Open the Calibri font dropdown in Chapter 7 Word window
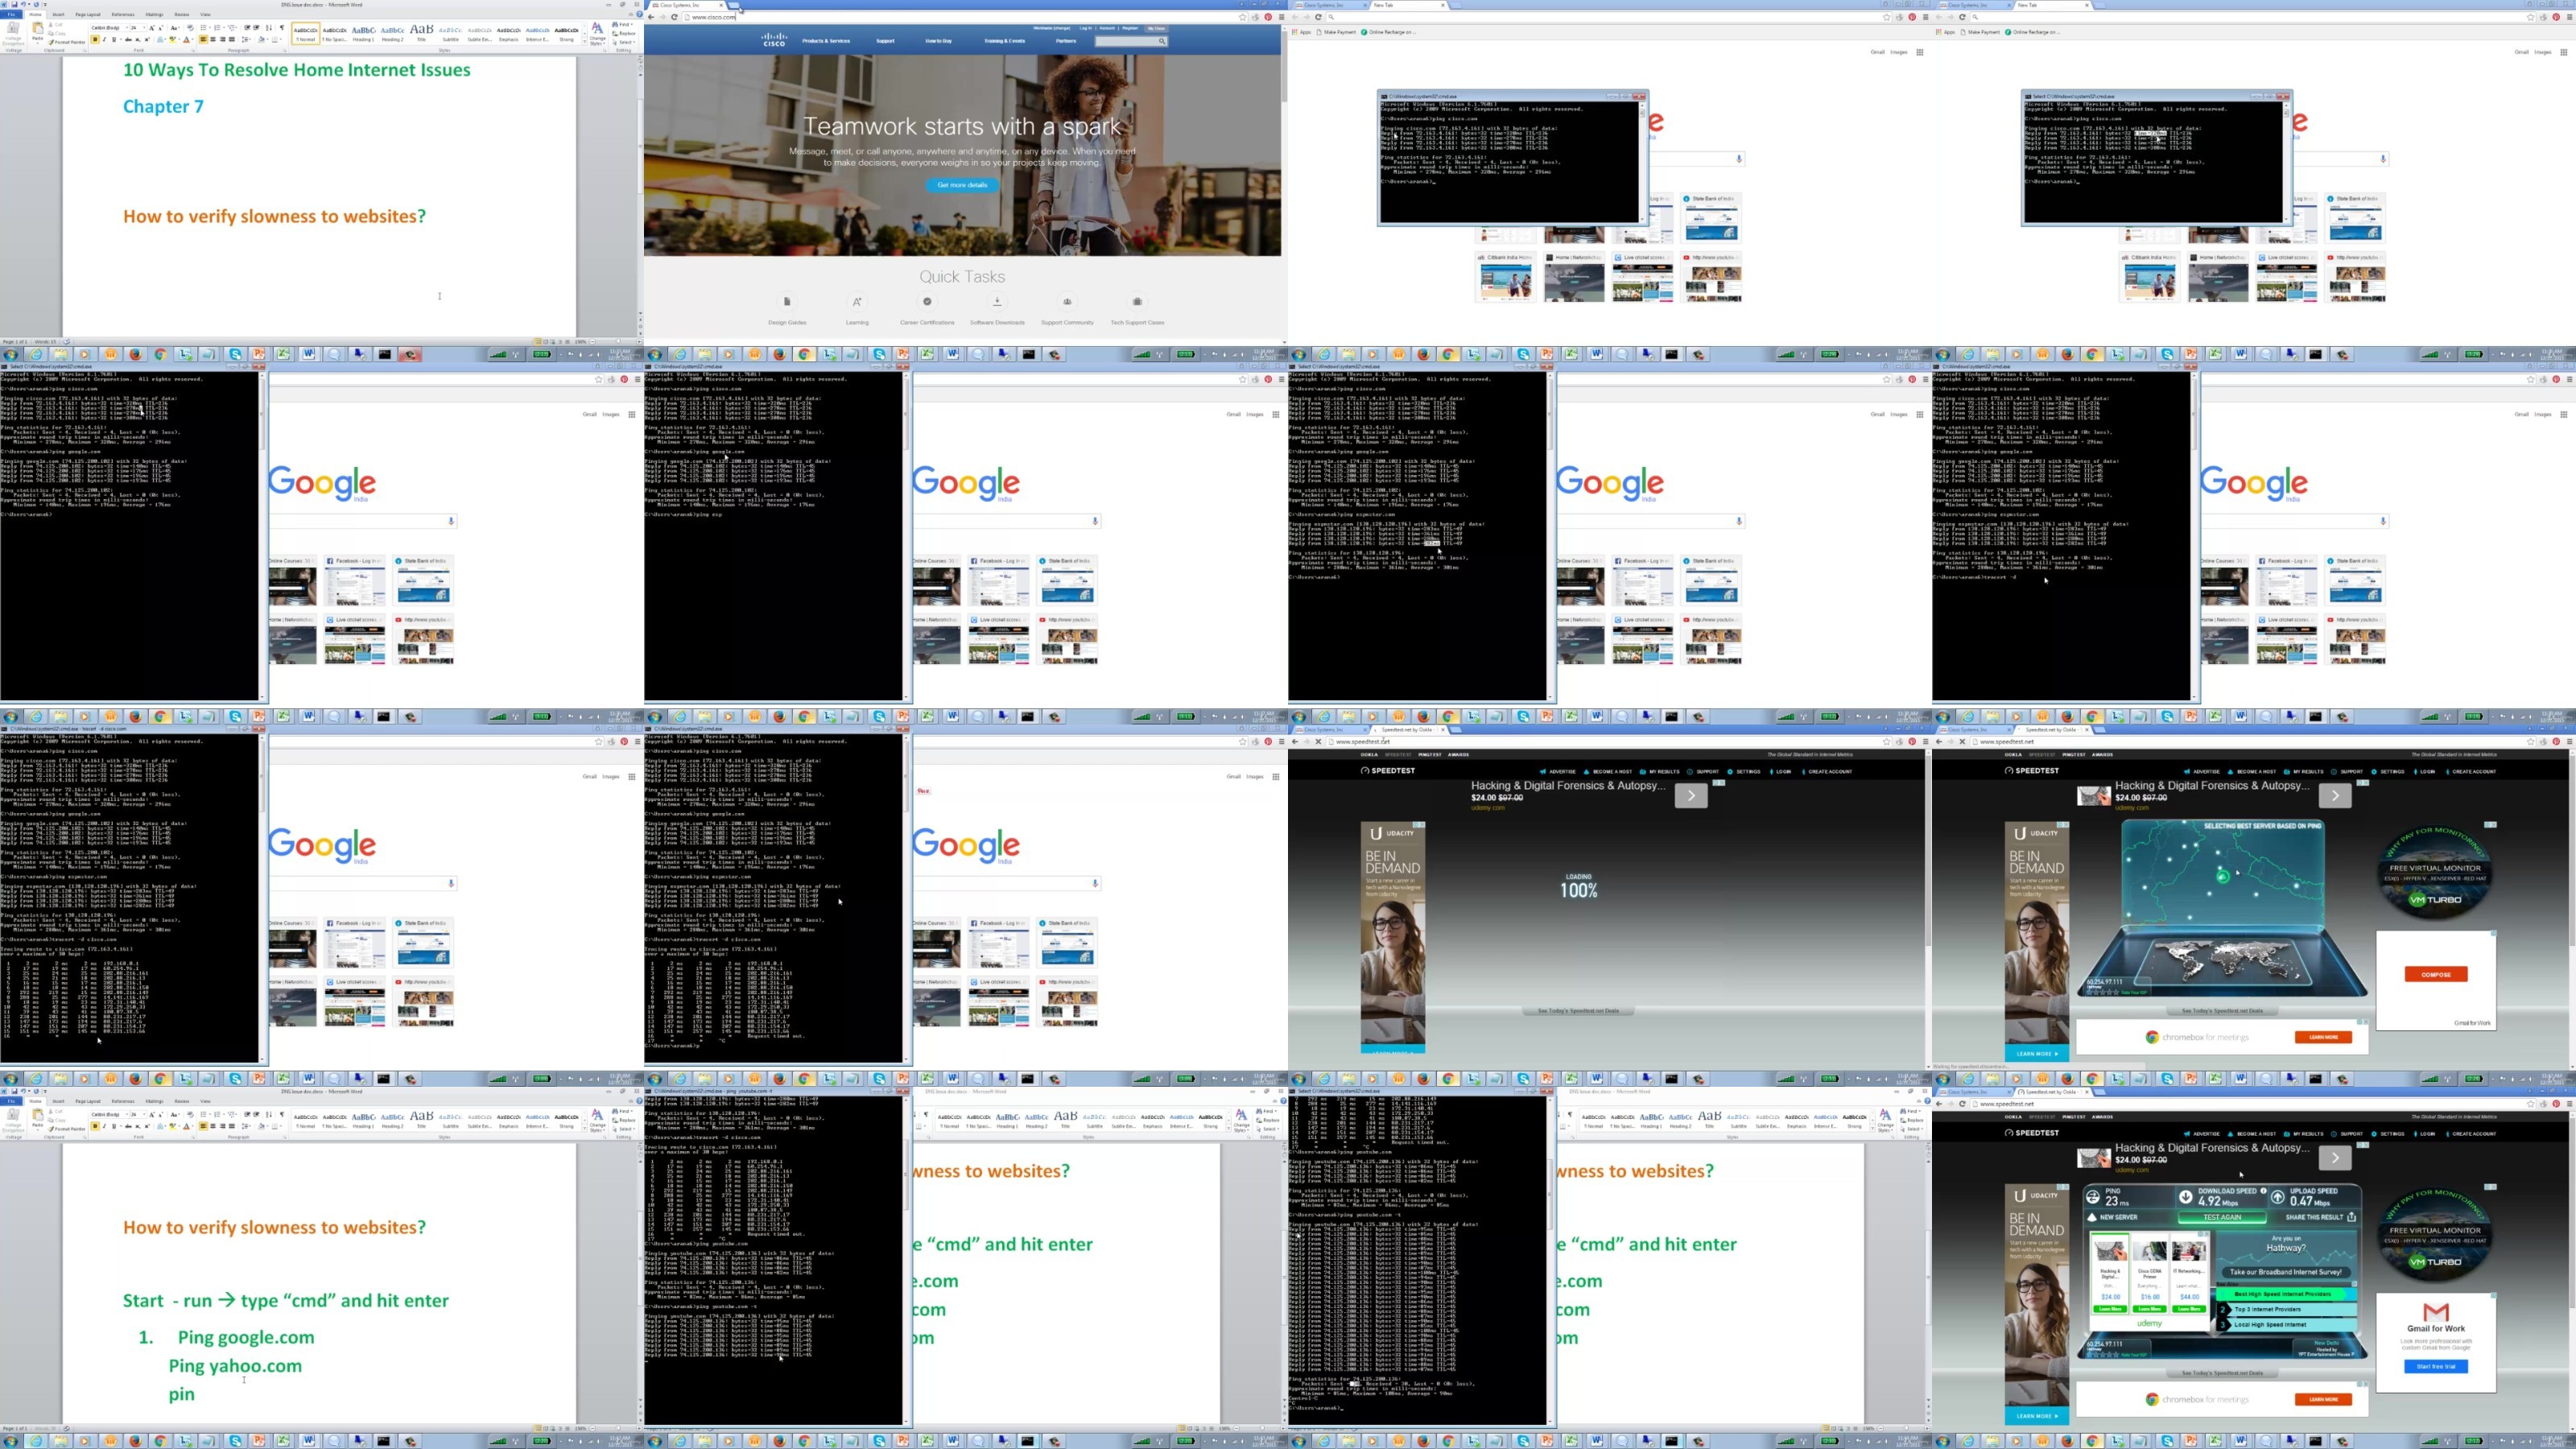 pos(127,28)
